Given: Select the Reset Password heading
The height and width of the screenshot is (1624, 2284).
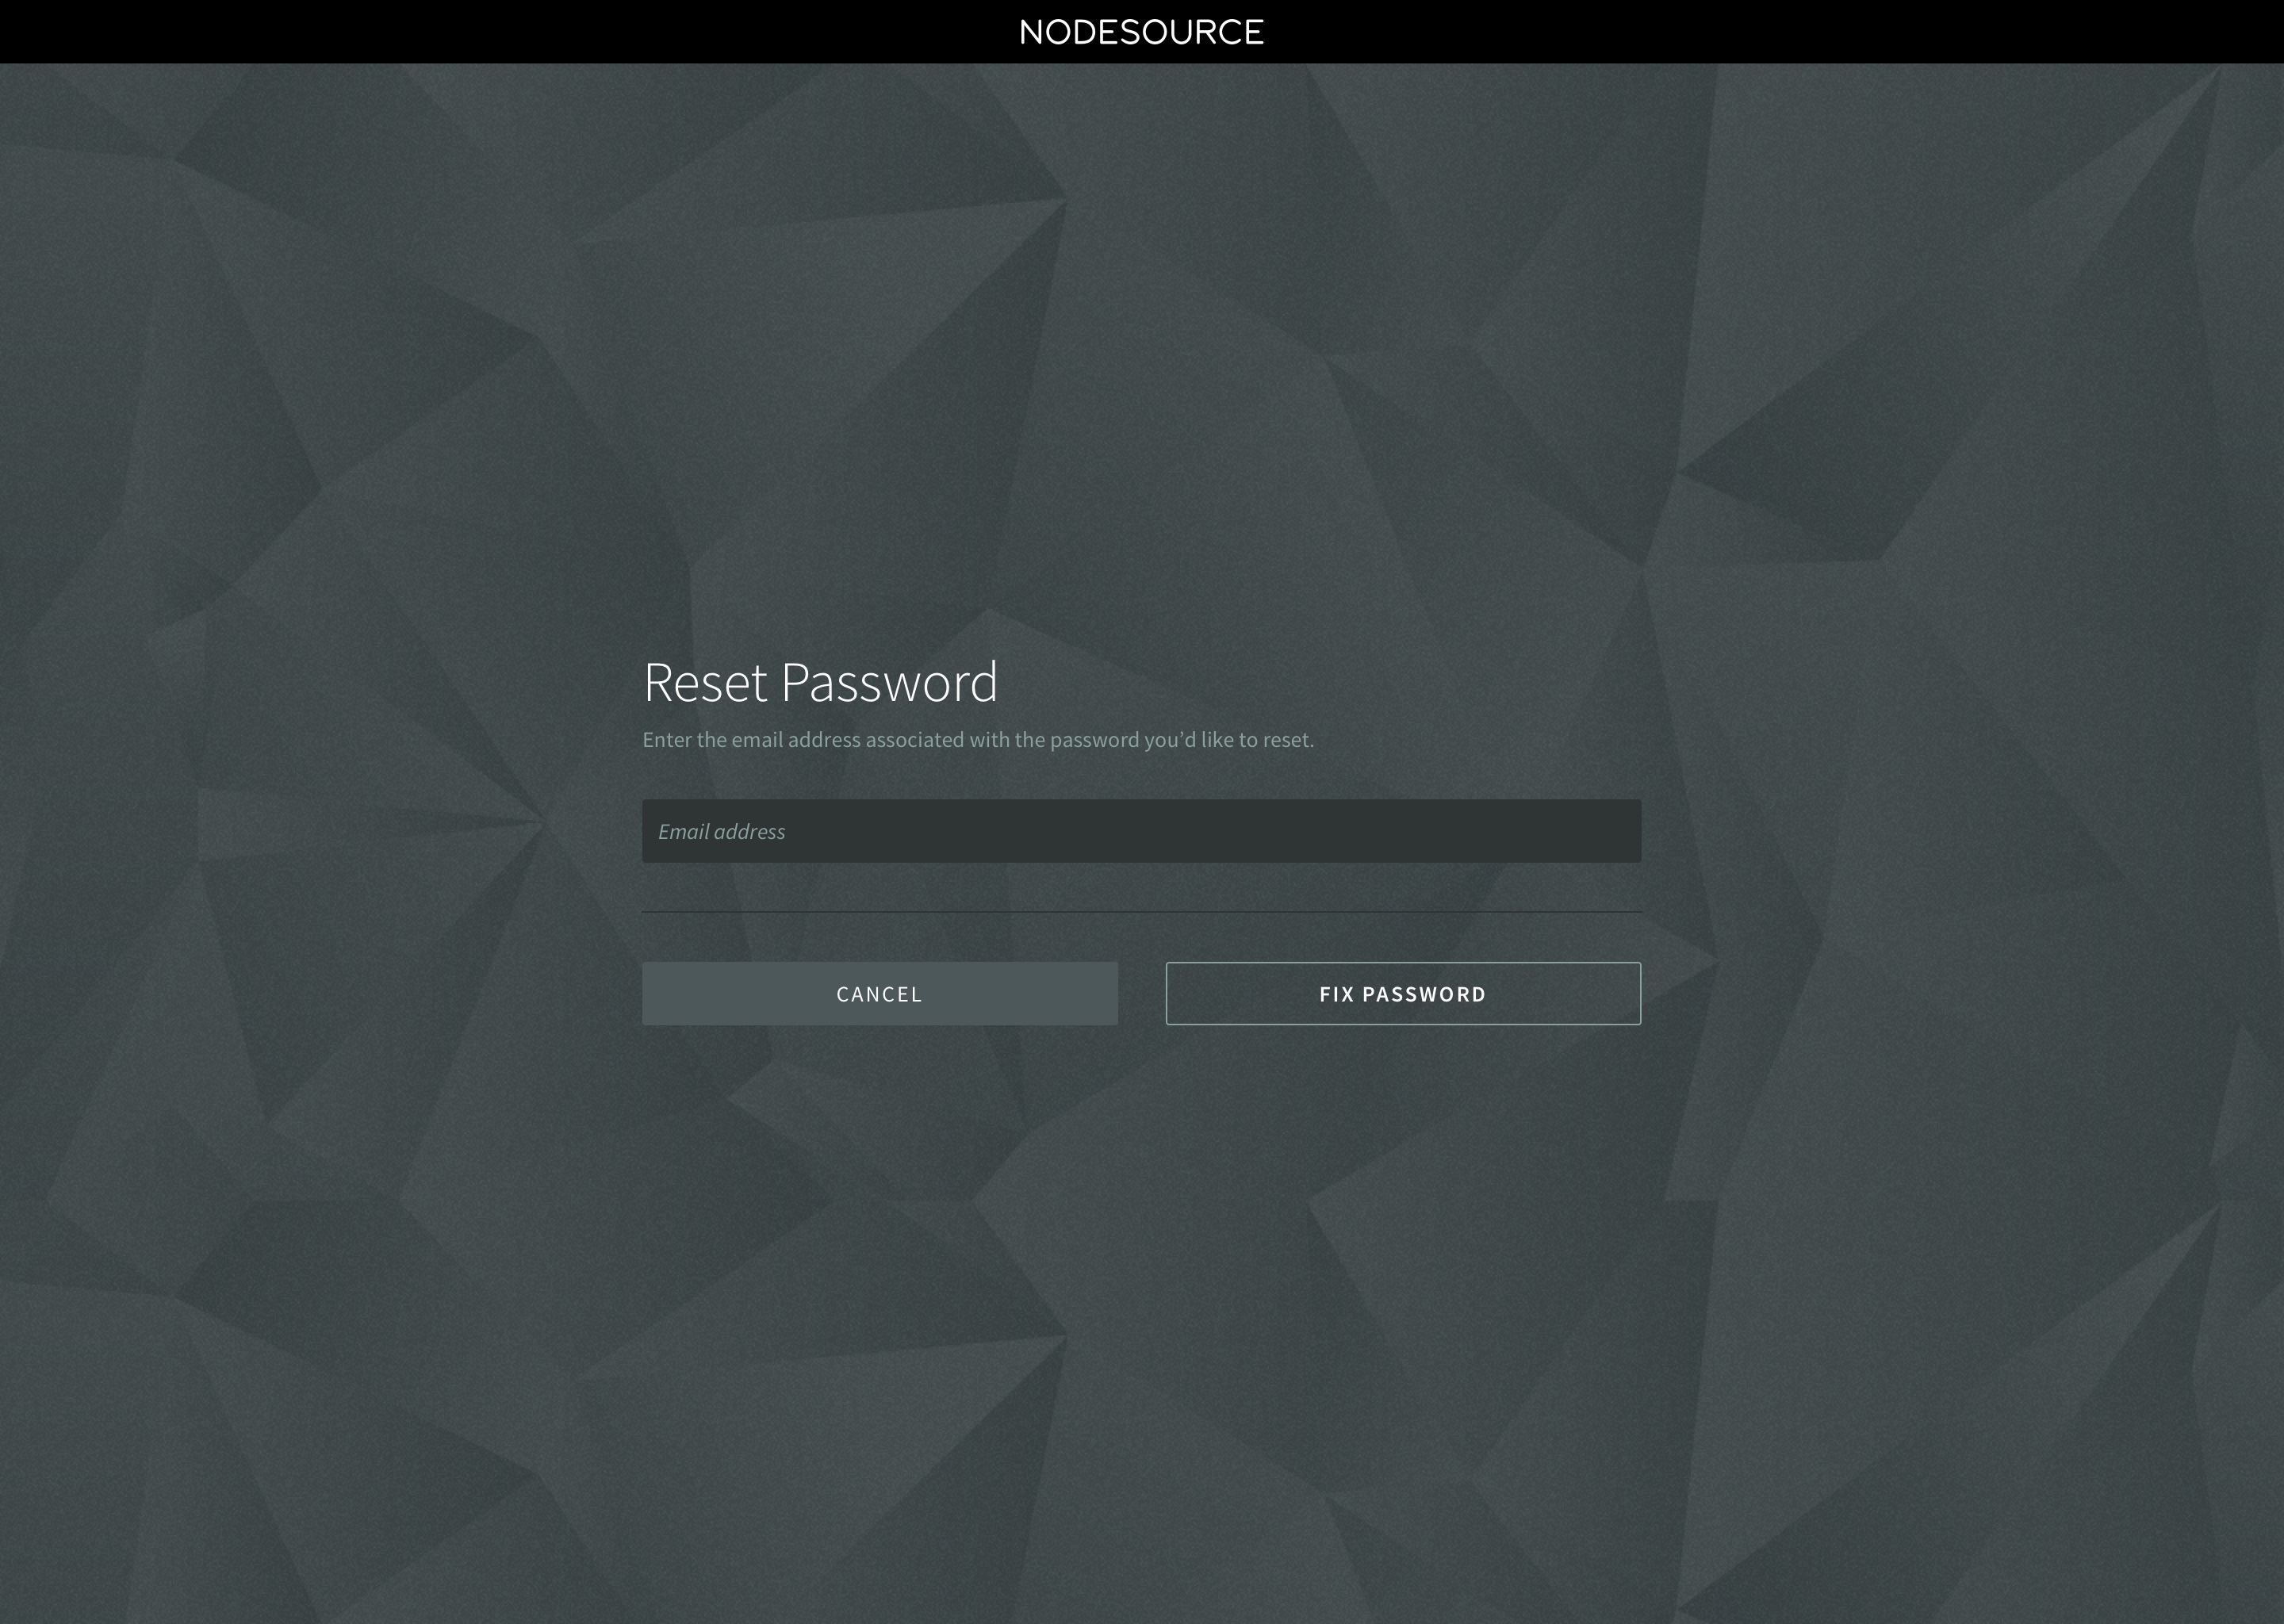Looking at the screenshot, I should coord(820,682).
